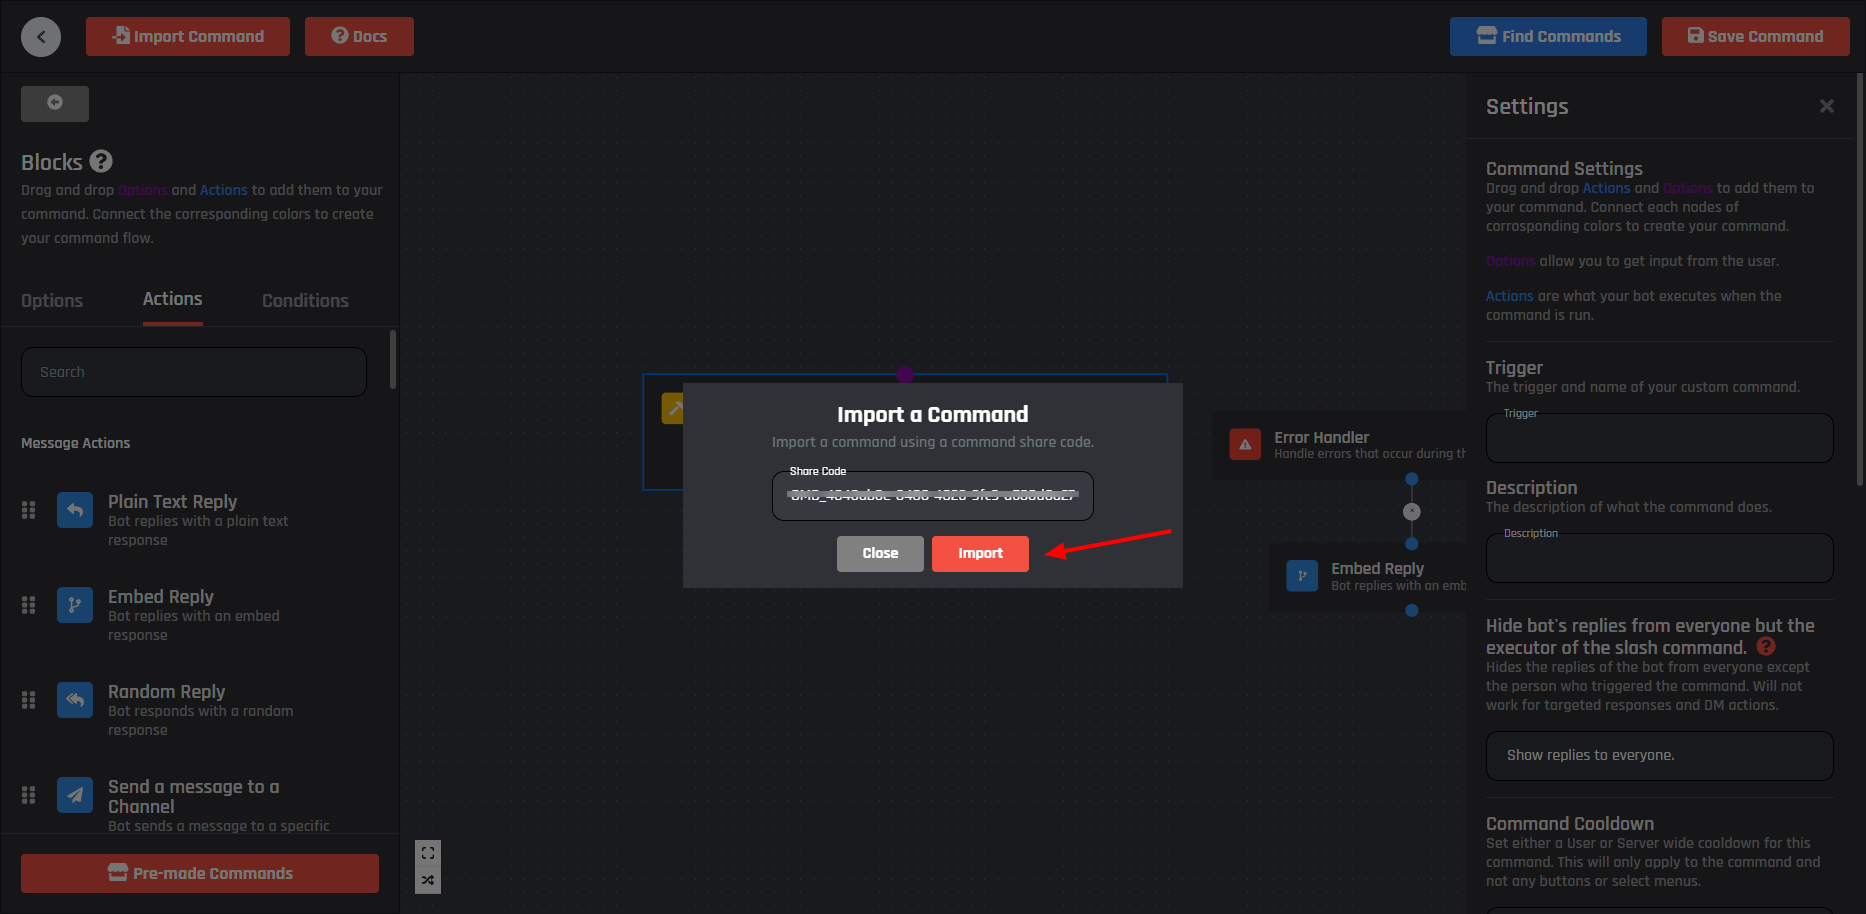The width and height of the screenshot is (1866, 914).
Task: Open the Pre-made Commands button
Action: (x=200, y=873)
